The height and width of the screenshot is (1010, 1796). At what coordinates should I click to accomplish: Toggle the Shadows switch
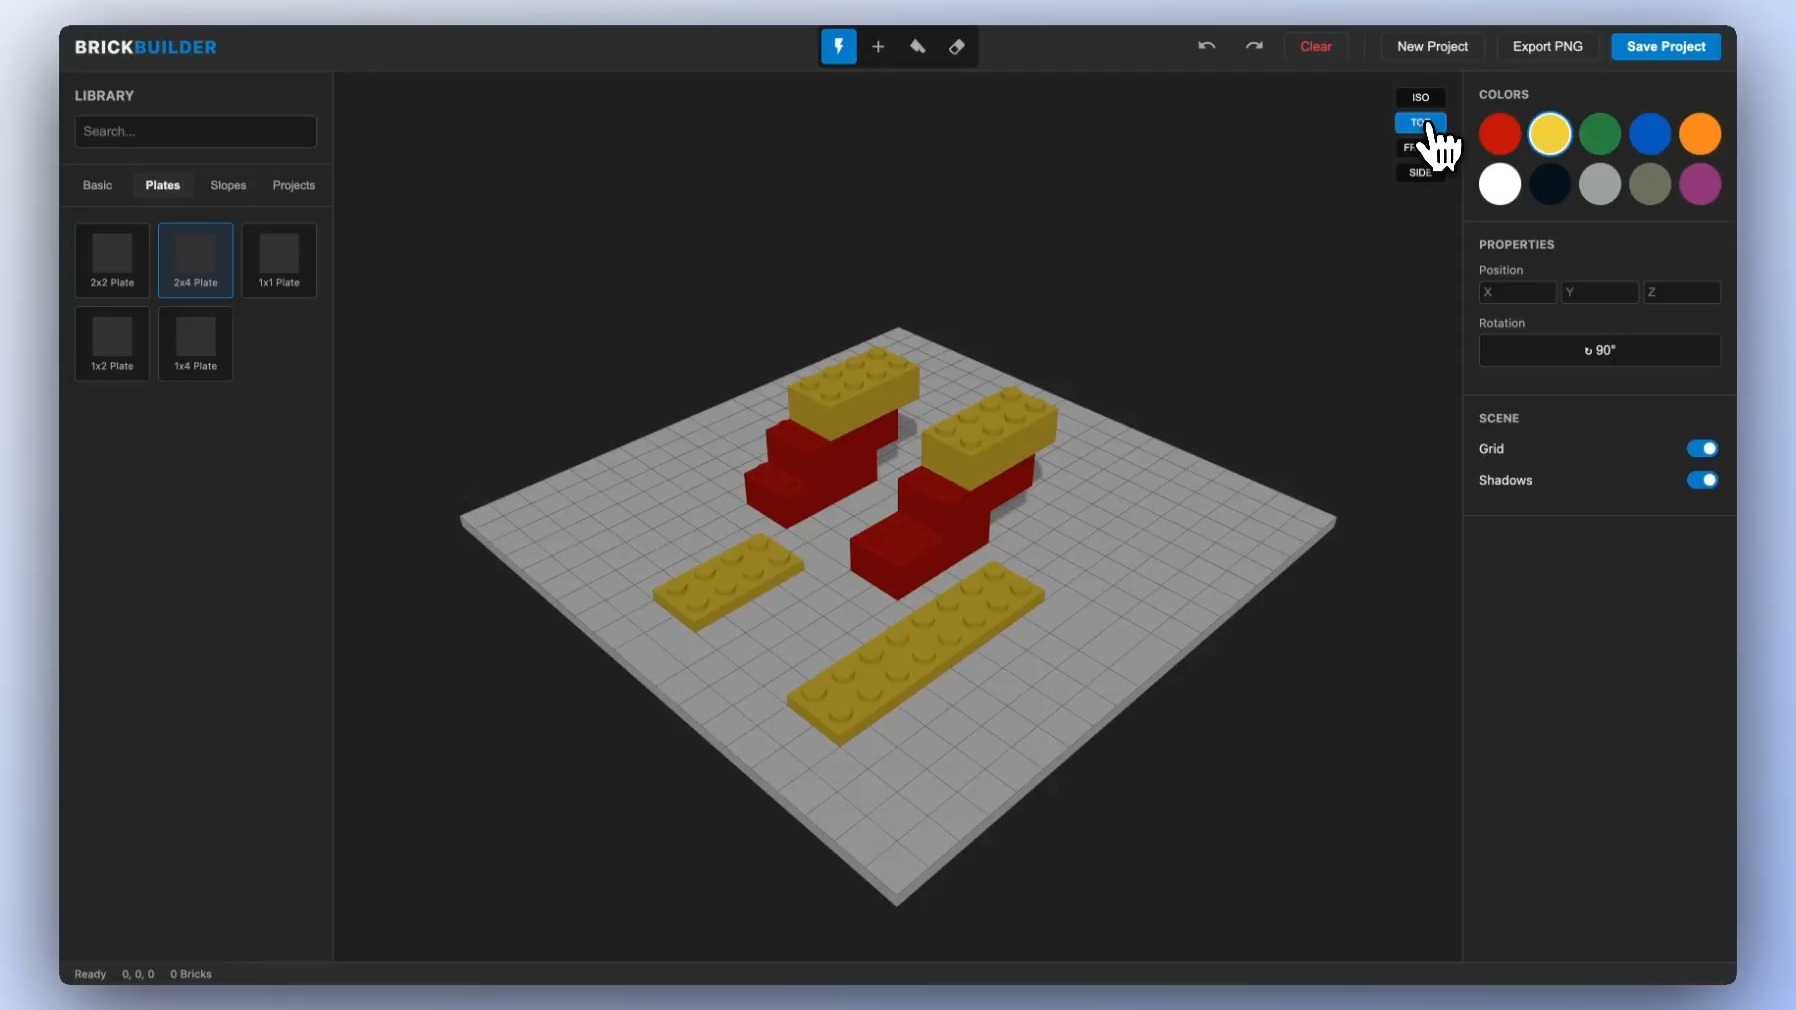click(1702, 481)
